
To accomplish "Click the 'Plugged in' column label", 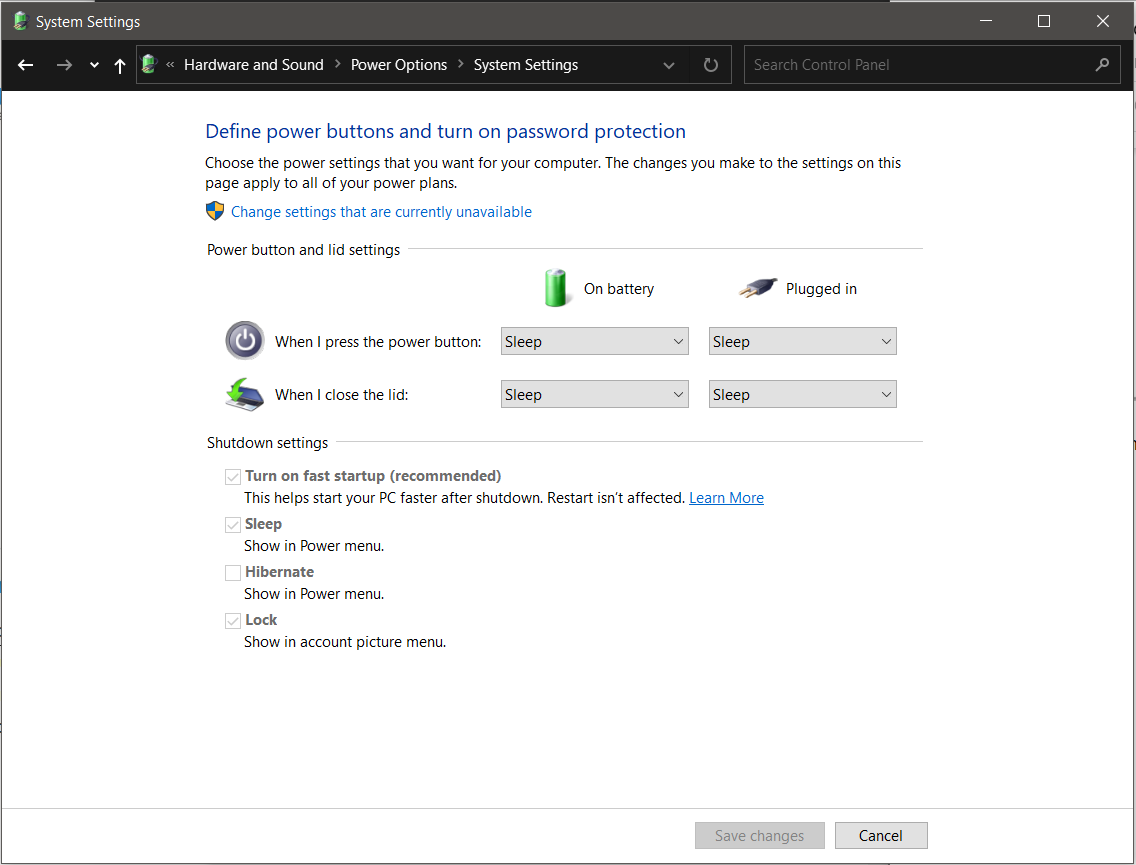I will tap(821, 288).
